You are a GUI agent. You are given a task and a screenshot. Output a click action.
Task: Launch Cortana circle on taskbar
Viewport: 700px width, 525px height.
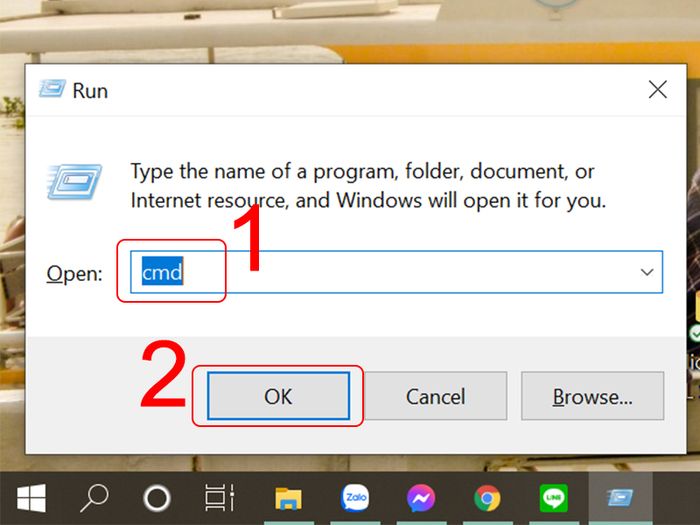[x=157, y=498]
